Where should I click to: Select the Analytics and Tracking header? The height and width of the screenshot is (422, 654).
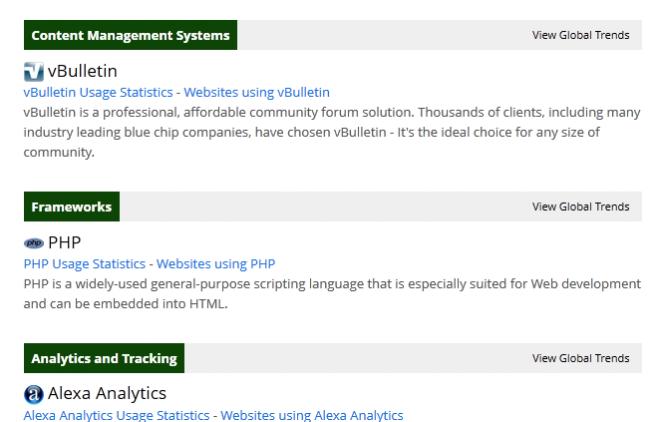pyautogui.click(x=104, y=358)
